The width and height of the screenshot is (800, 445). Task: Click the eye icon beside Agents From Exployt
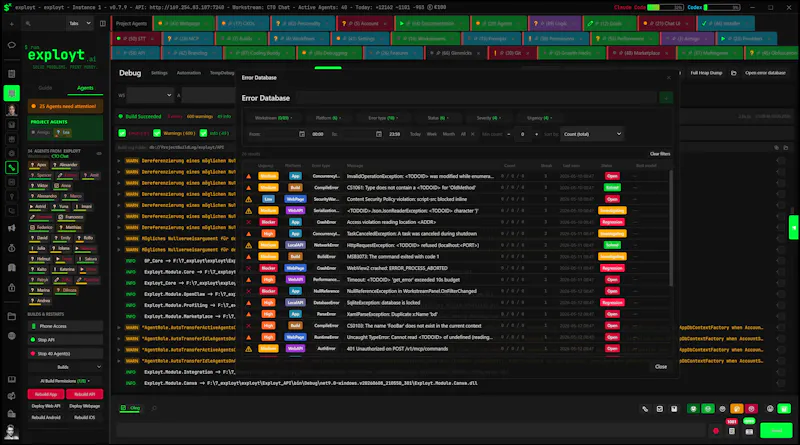click(99, 153)
